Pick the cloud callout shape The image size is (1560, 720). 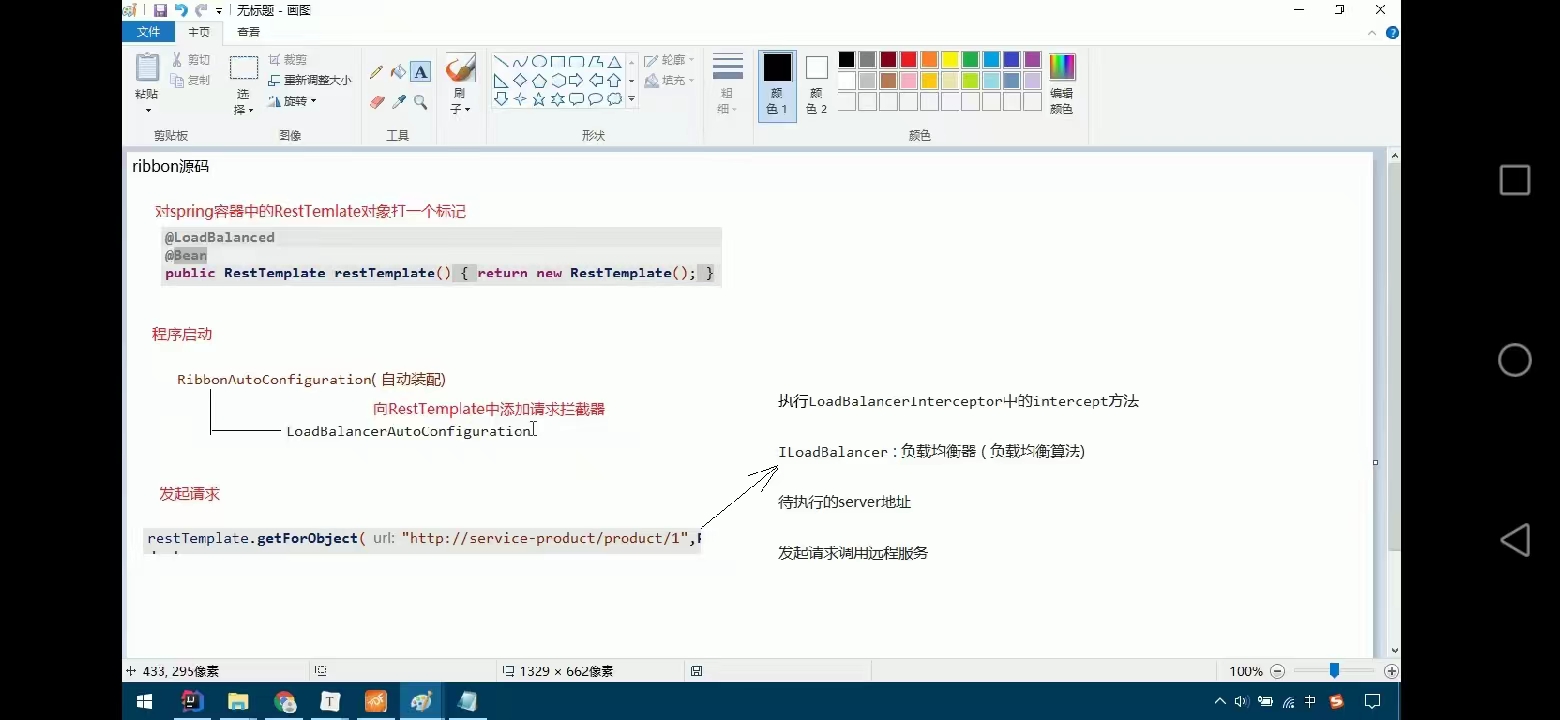(615, 99)
